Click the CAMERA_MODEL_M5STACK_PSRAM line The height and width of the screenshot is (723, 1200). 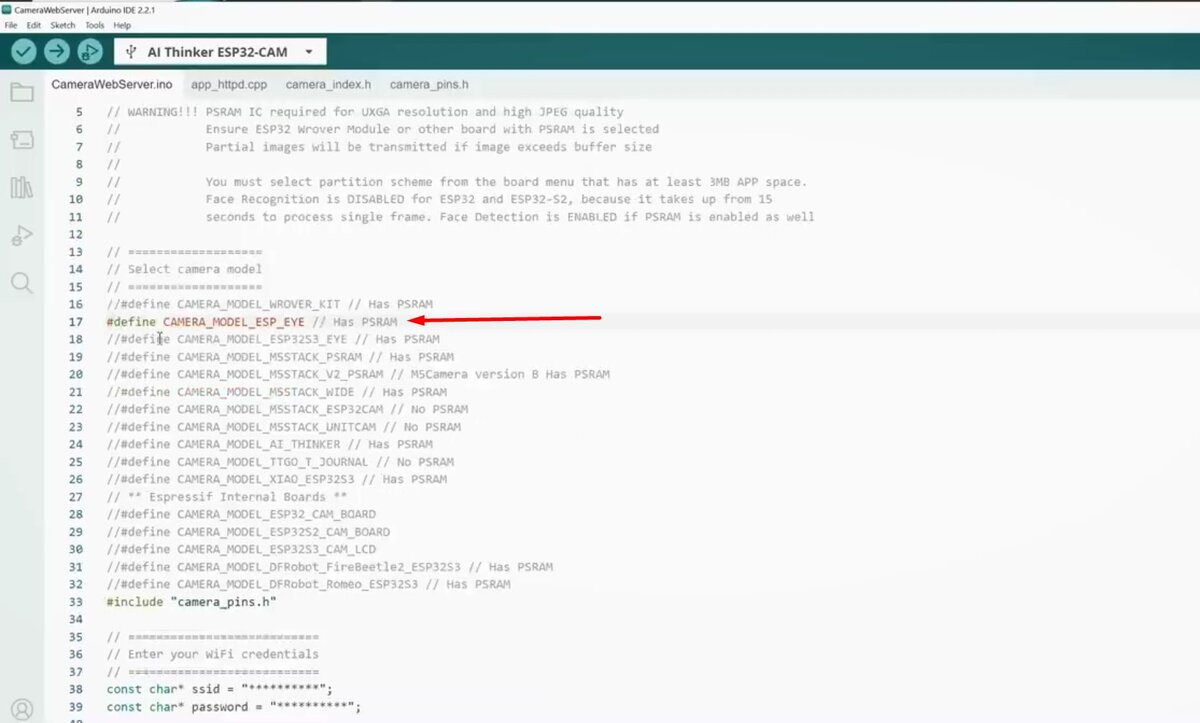click(x=280, y=357)
